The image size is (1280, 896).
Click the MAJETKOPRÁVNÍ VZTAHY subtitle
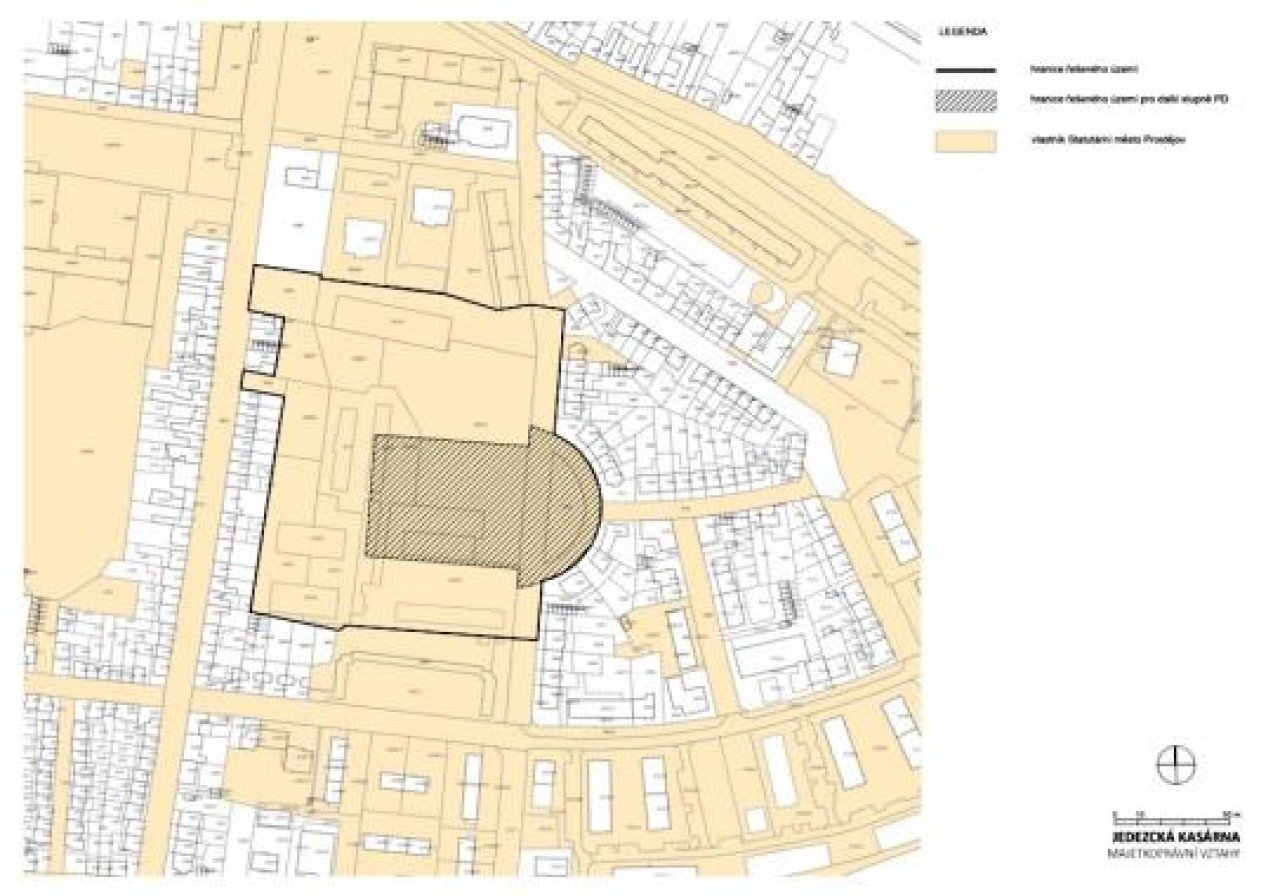coord(1177,855)
